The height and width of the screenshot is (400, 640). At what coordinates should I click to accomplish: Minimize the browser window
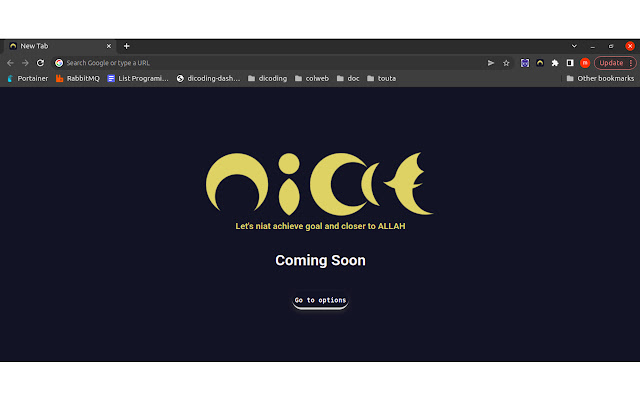[593, 47]
